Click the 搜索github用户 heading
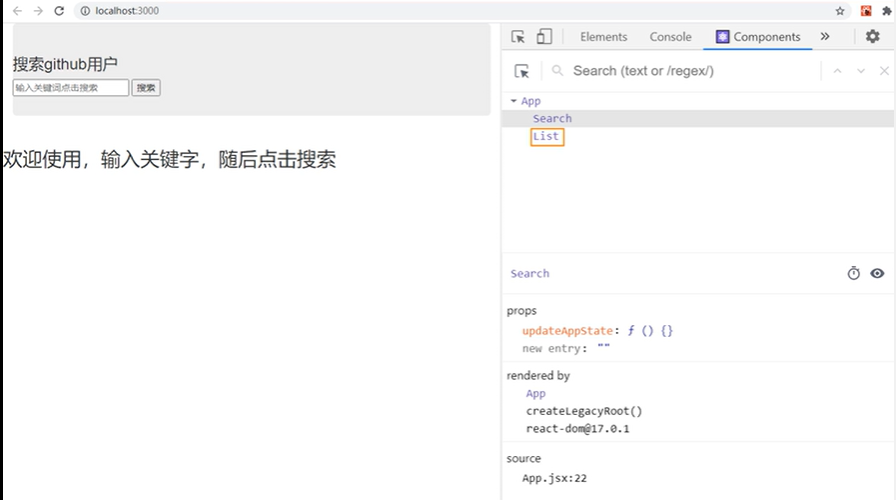This screenshot has height=500, width=896. point(65,64)
